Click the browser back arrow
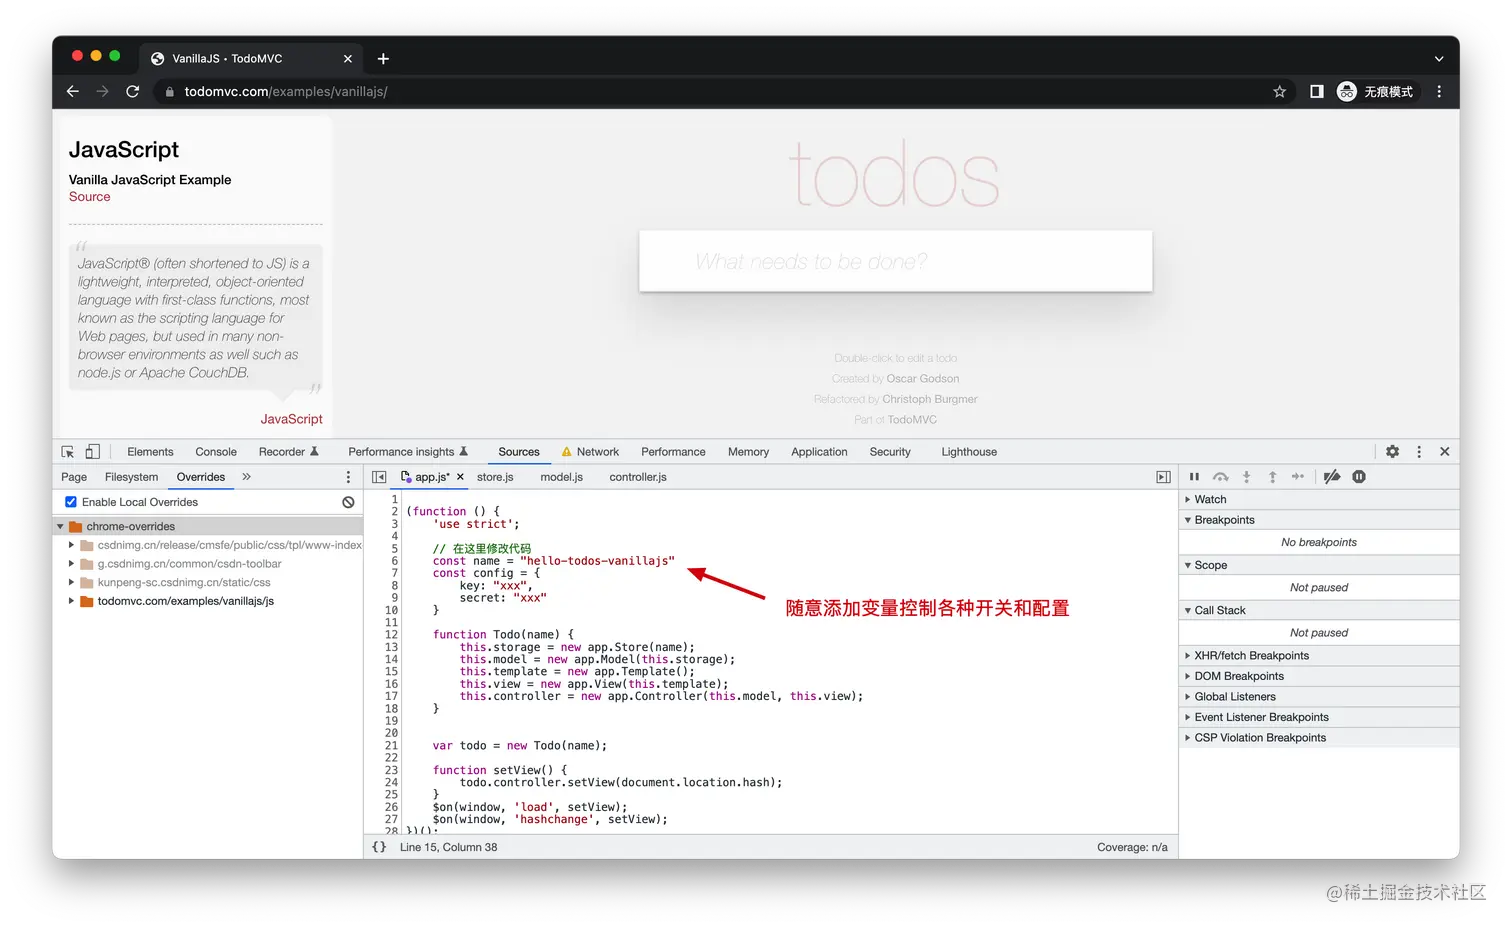This screenshot has width=1512, height=928. (x=73, y=91)
